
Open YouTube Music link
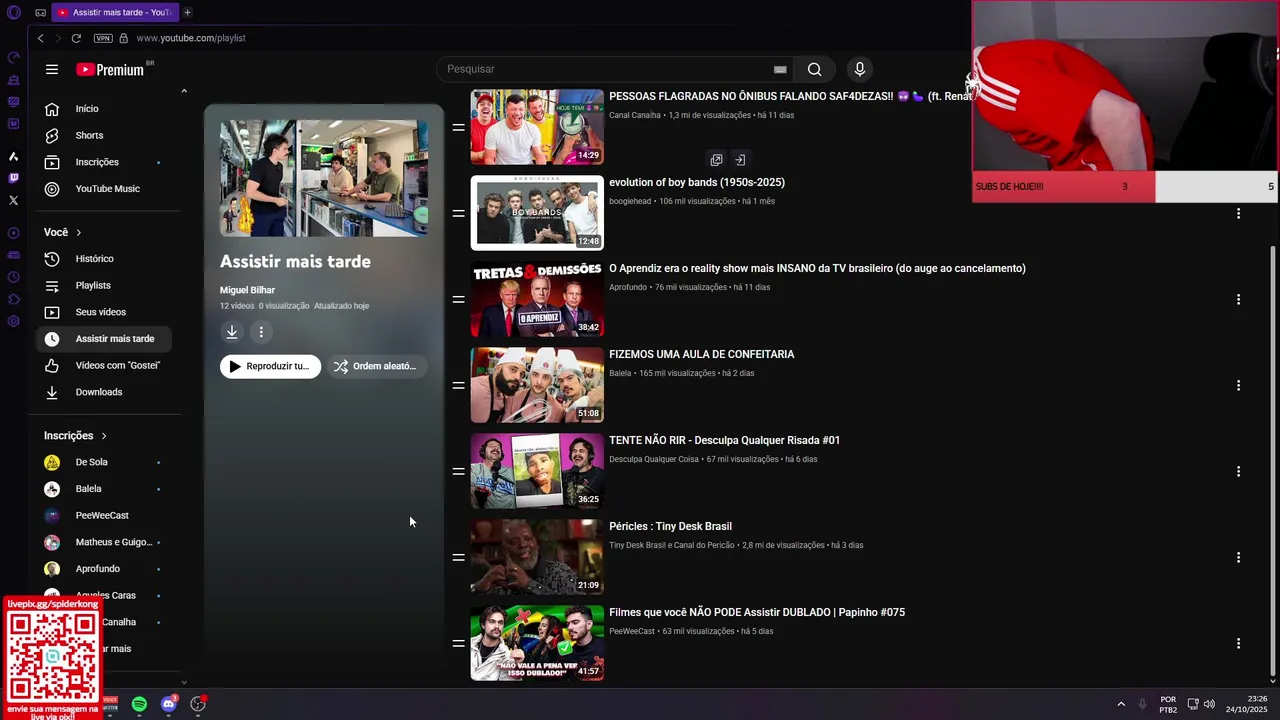point(104,189)
